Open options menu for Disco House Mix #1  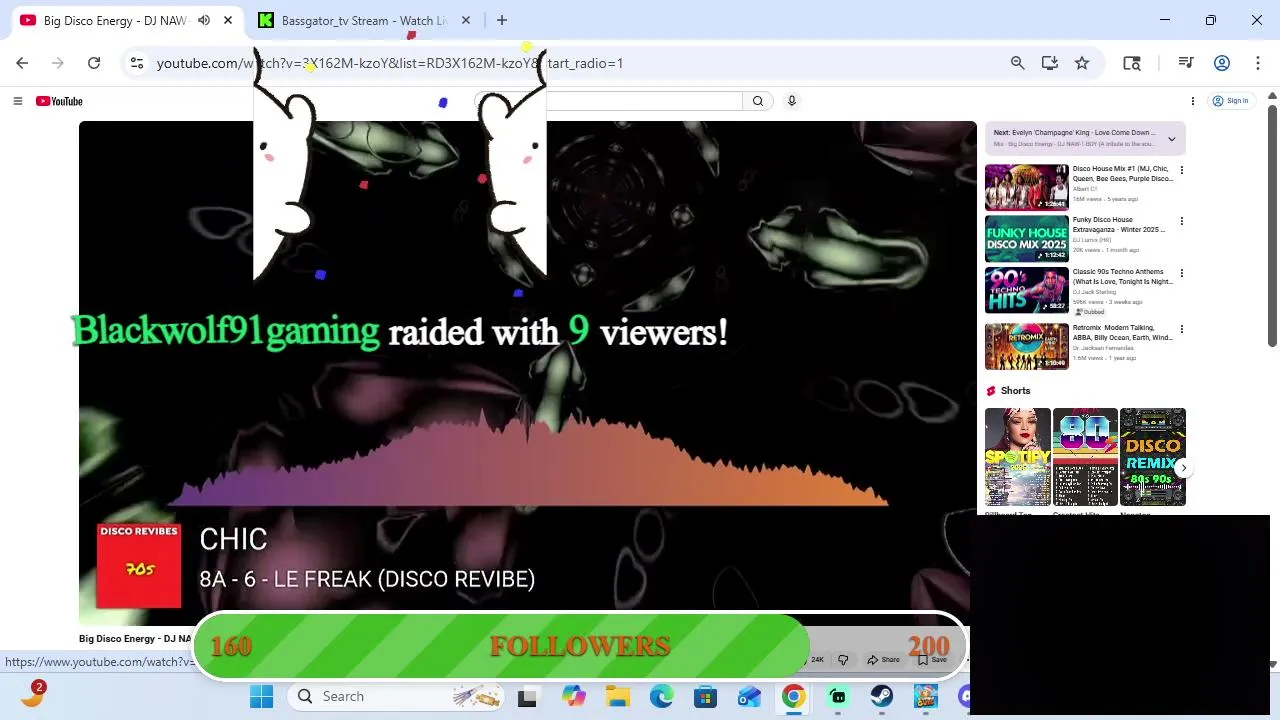coord(1181,170)
